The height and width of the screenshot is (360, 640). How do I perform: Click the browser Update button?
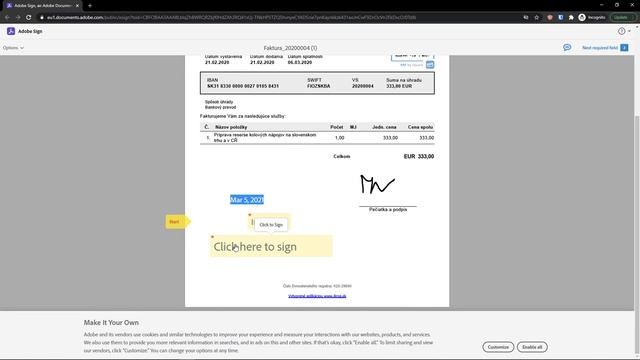pos(623,17)
